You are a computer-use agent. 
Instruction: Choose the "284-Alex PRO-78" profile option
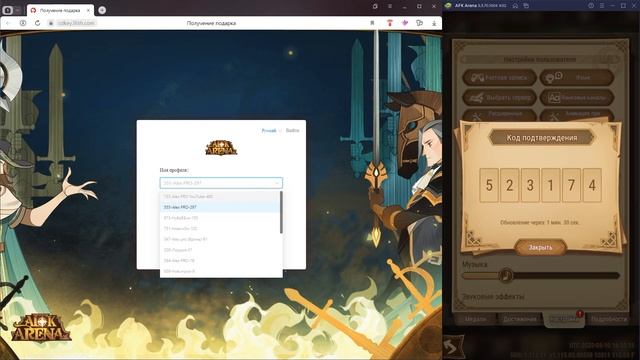pyautogui.click(x=220, y=260)
